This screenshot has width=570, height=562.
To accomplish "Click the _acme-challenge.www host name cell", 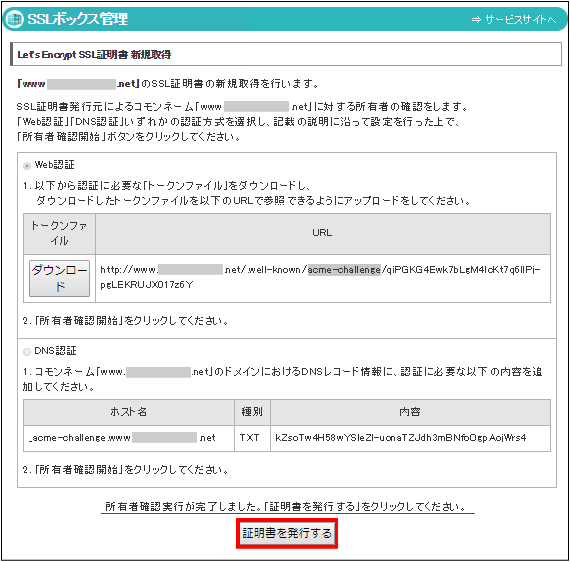I will click(129, 438).
